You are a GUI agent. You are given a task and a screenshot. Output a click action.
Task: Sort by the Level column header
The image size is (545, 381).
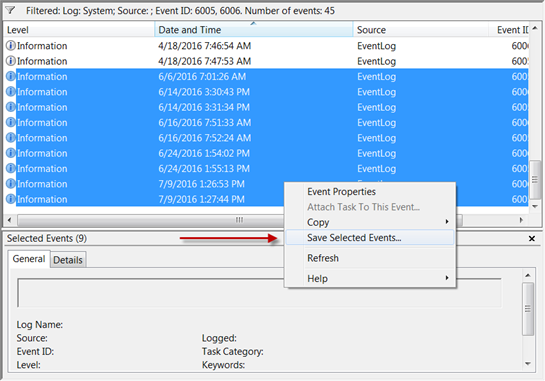[x=79, y=30]
